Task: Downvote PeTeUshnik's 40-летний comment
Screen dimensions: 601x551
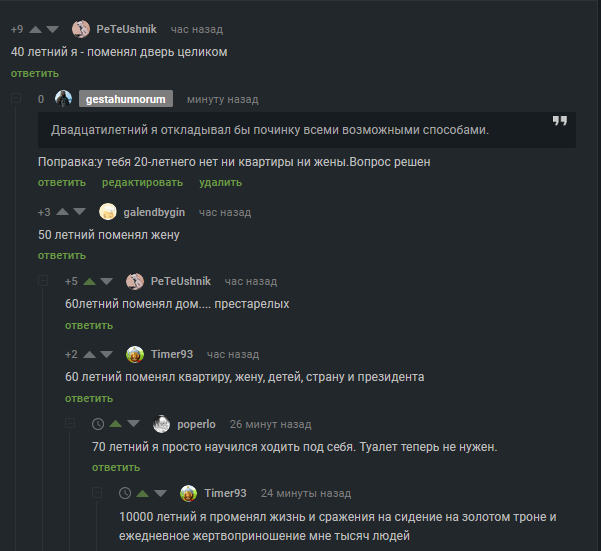Action: point(53,30)
